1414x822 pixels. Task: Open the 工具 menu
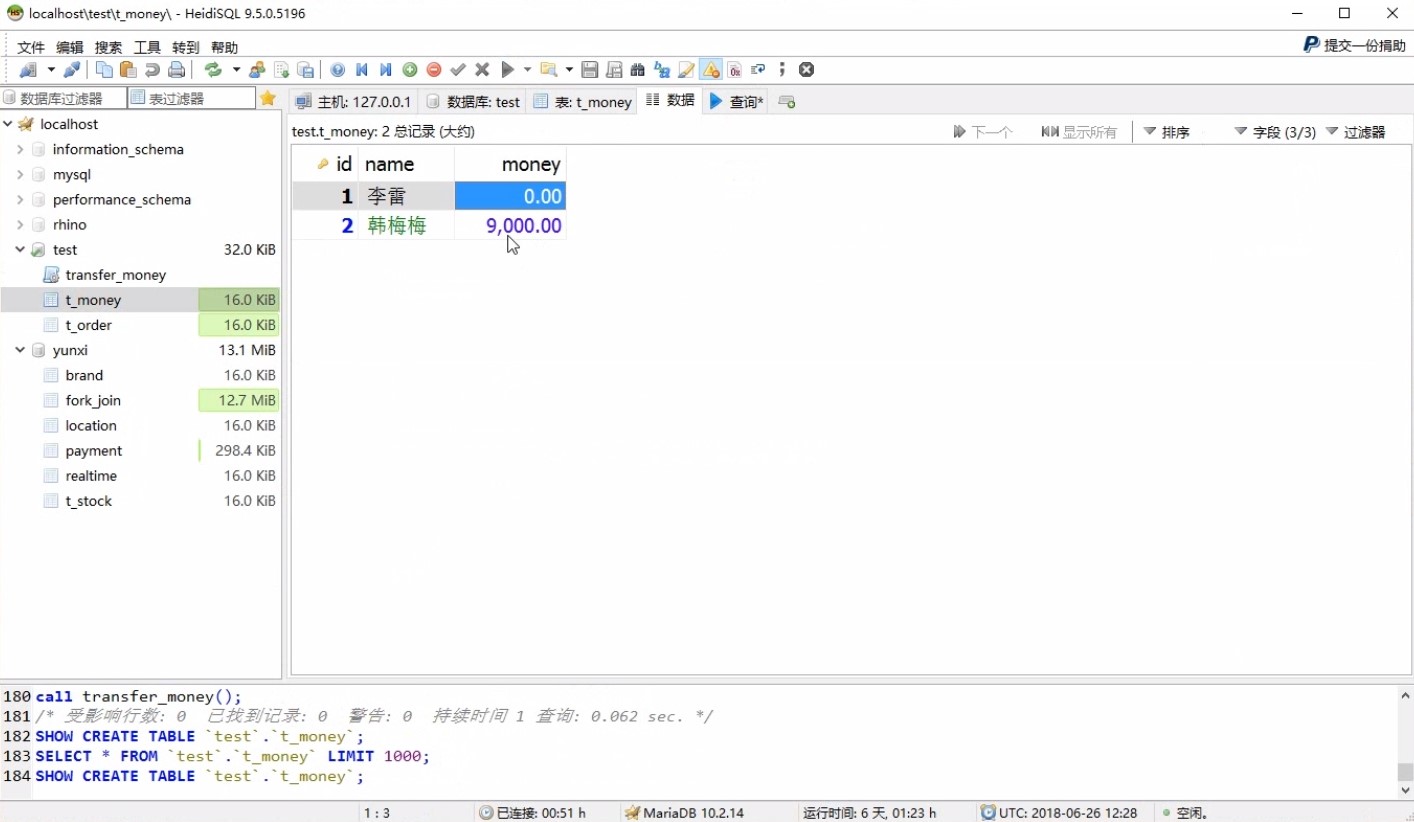pyautogui.click(x=147, y=47)
